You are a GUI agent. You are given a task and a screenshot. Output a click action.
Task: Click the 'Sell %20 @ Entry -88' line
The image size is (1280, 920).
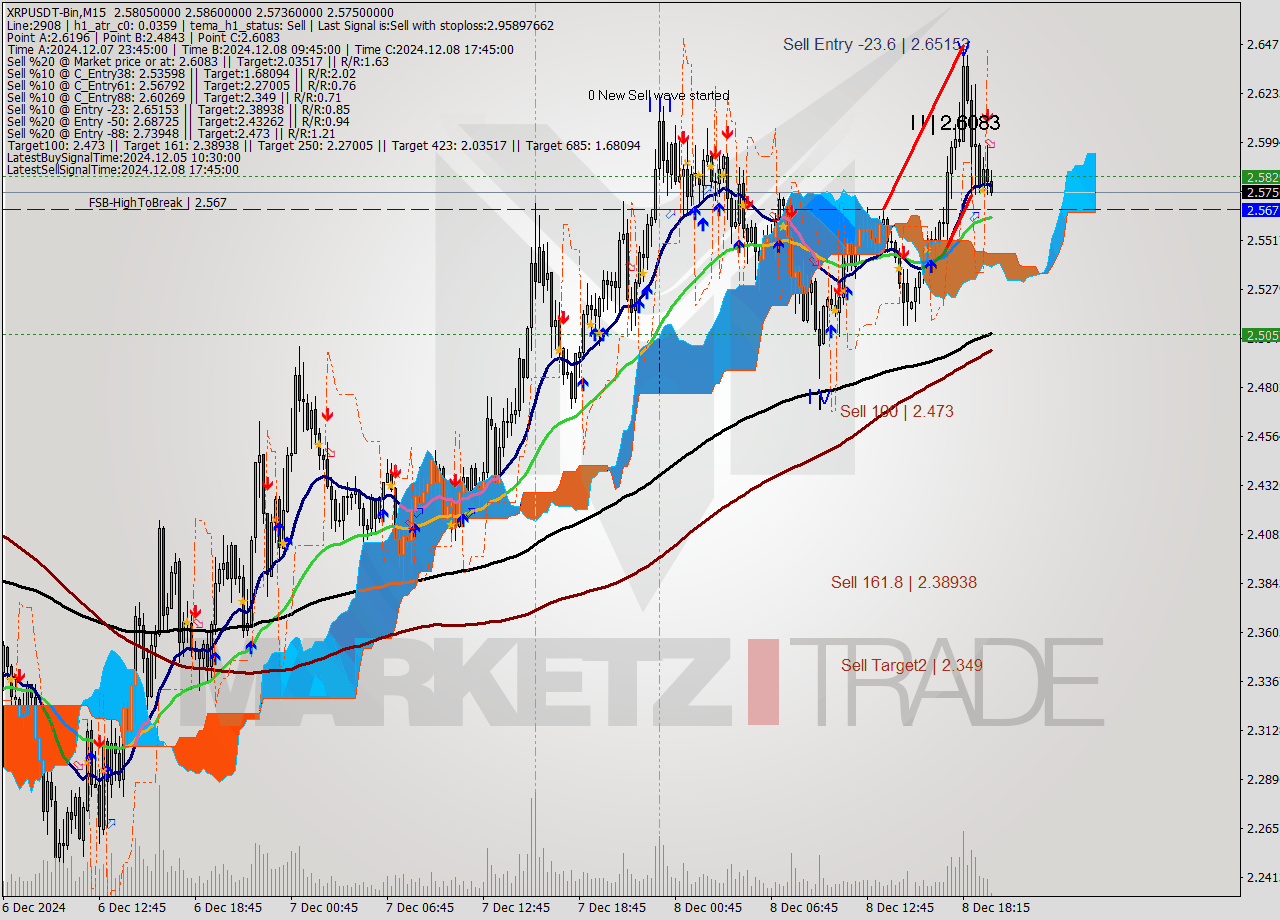coord(170,133)
